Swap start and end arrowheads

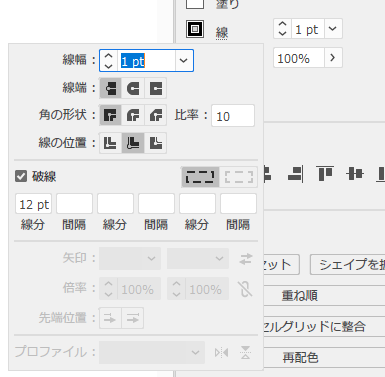[246, 259]
